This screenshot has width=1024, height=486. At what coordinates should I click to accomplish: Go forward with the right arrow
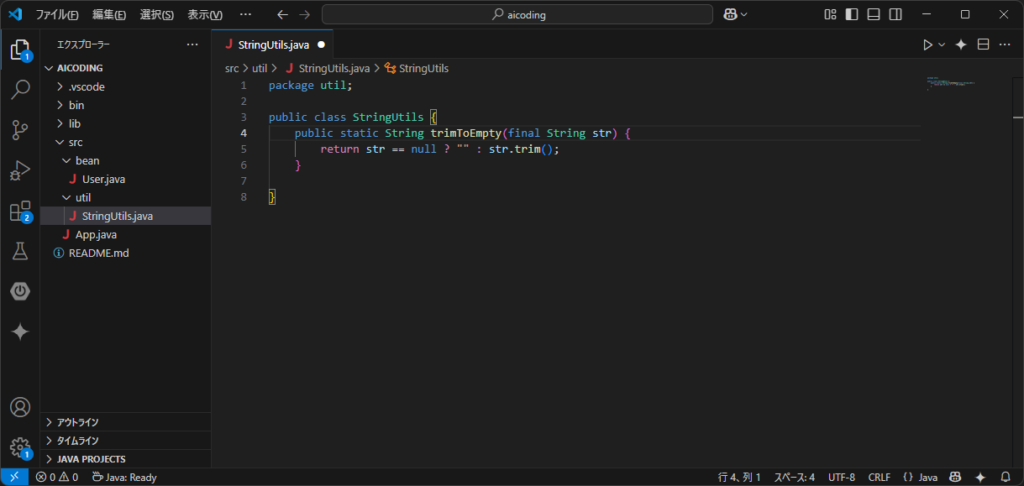pyautogui.click(x=304, y=14)
